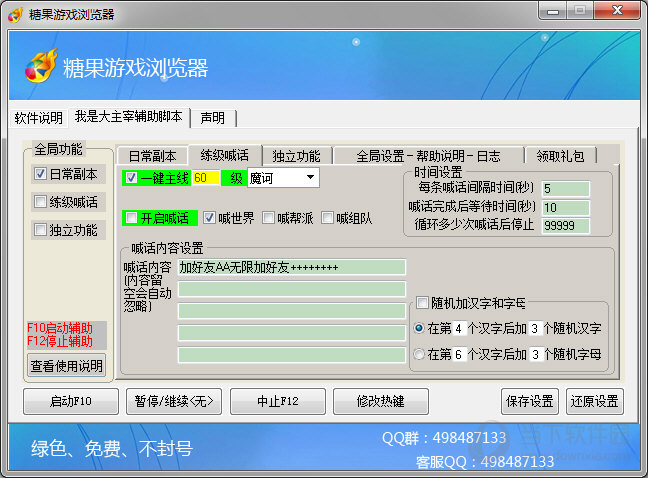The image size is (648, 478).
Task: Click the 绿色、免费、不封号 footer text
Action: 112,448
